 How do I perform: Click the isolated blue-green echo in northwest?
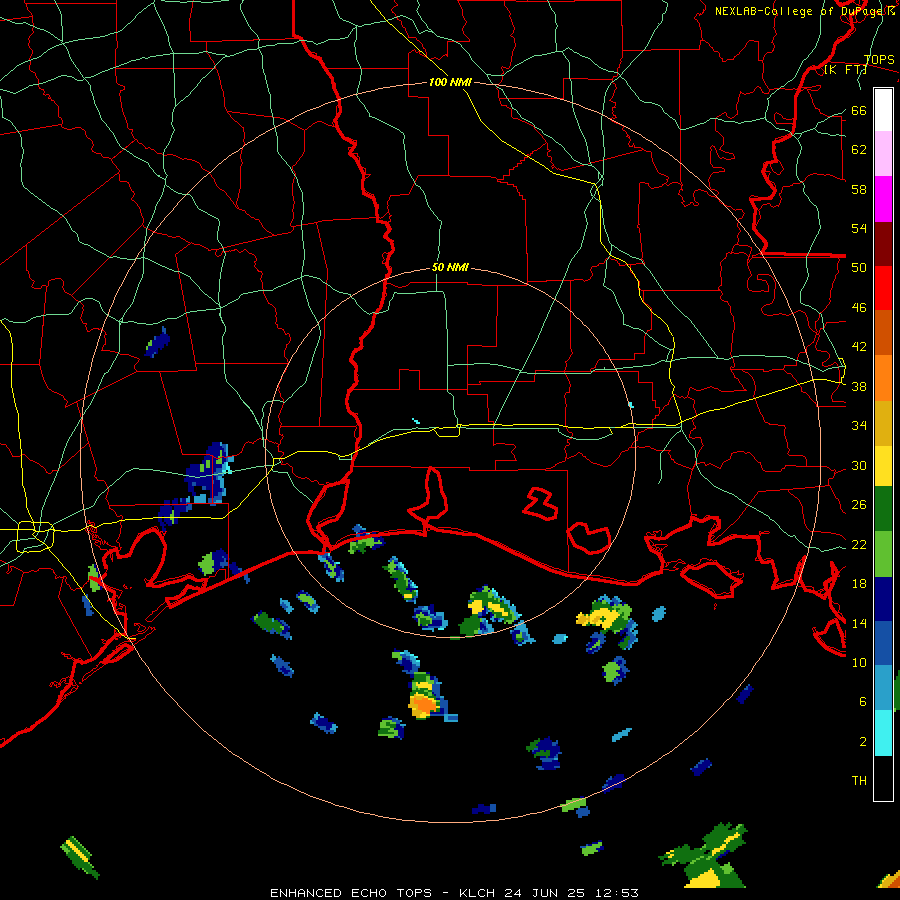(x=157, y=343)
